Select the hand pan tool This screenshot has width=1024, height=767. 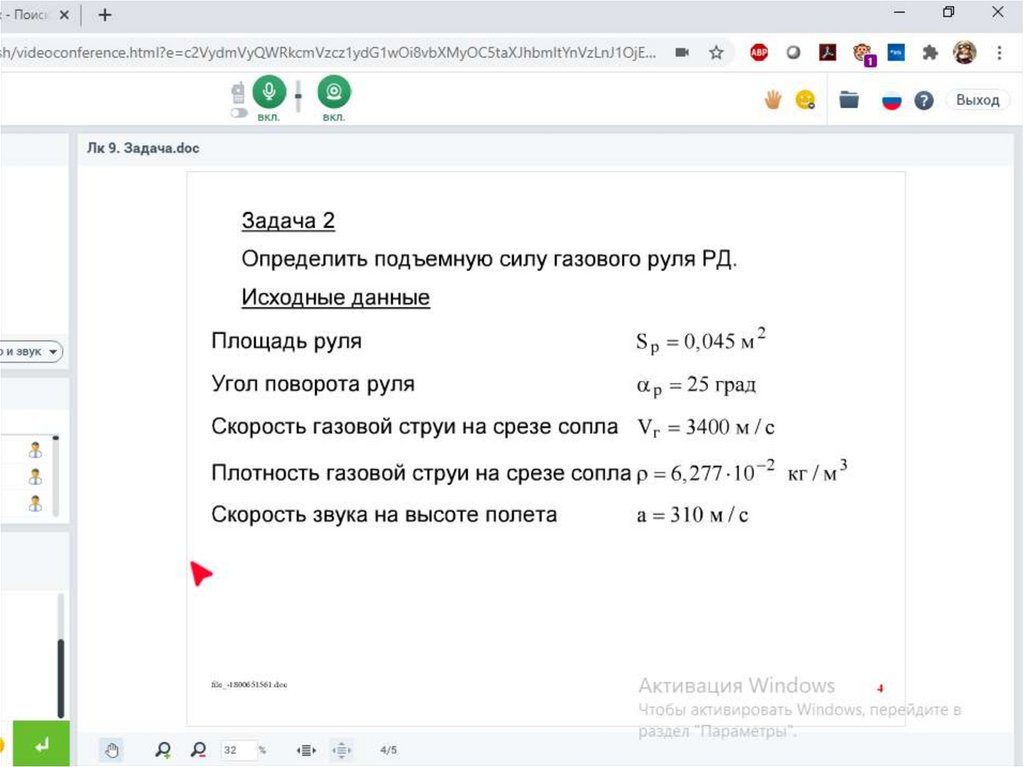(x=112, y=750)
